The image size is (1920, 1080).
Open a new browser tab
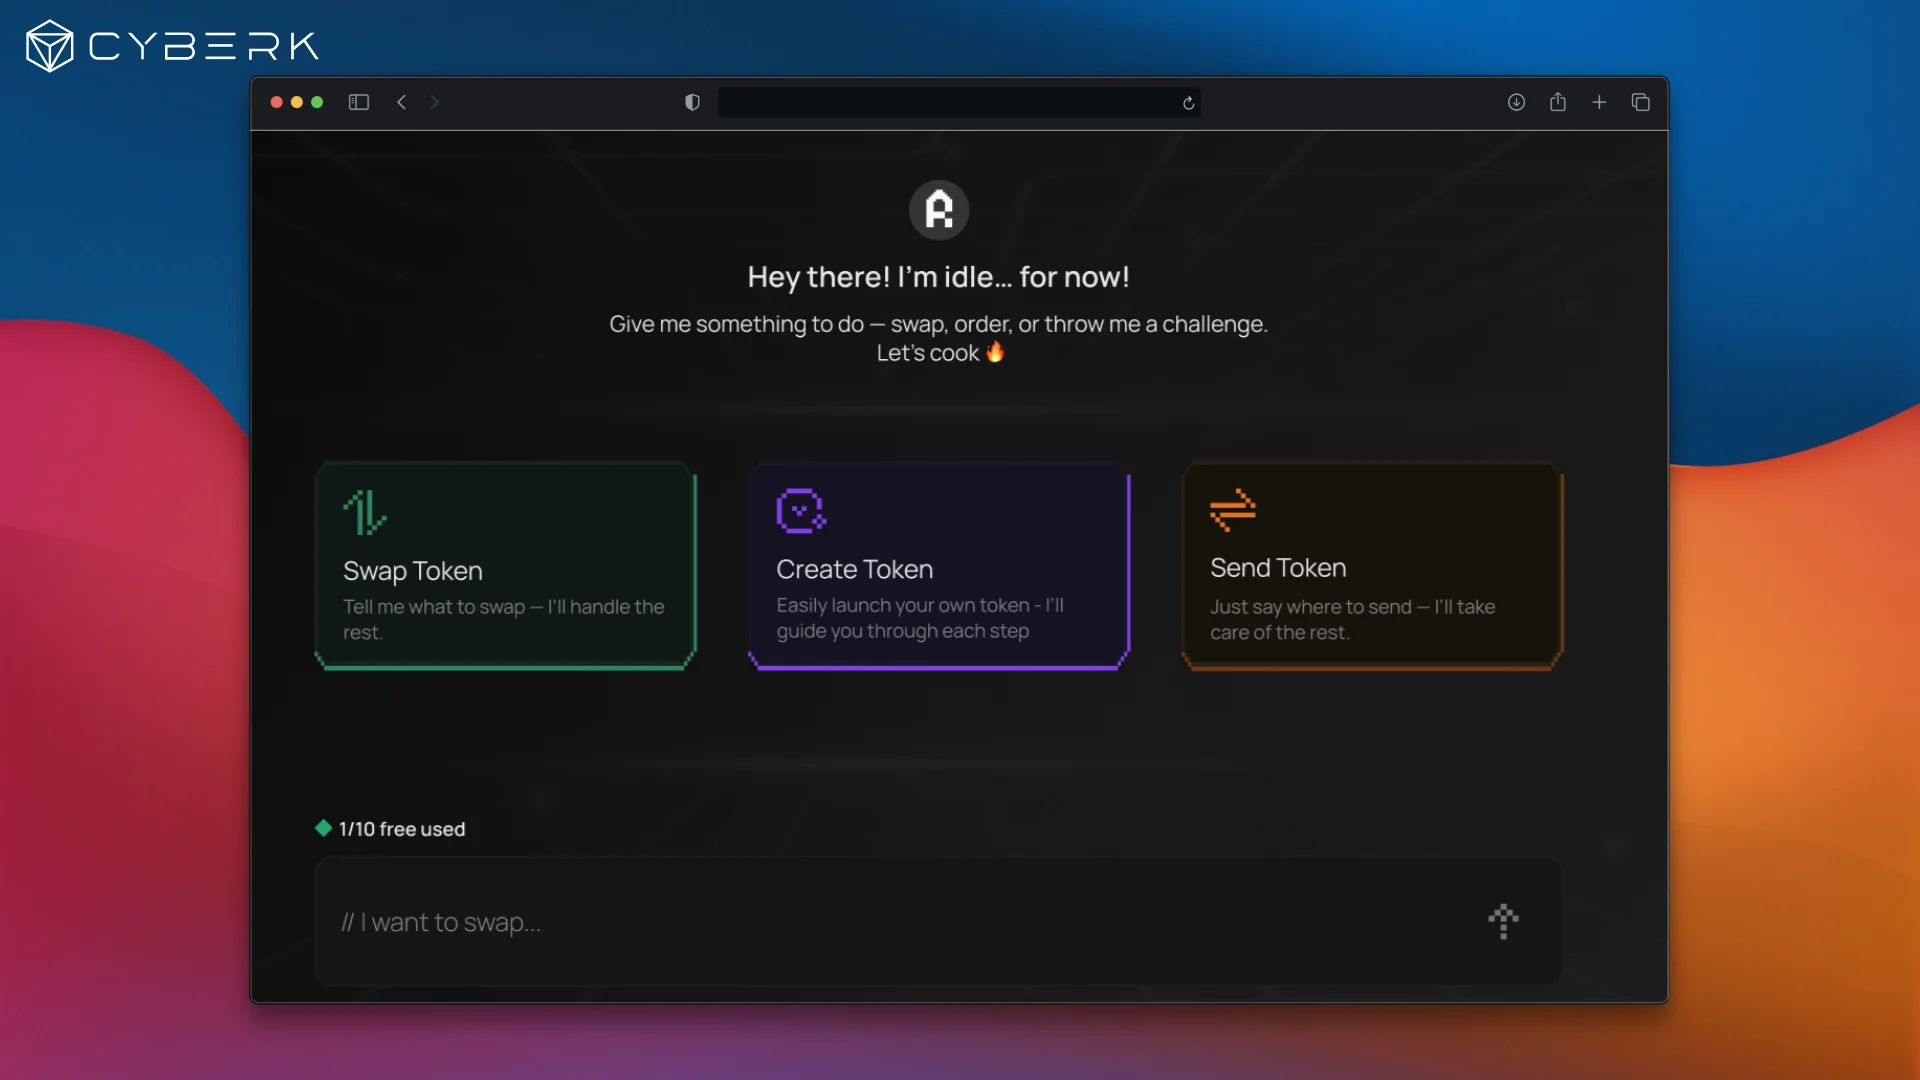(x=1598, y=102)
